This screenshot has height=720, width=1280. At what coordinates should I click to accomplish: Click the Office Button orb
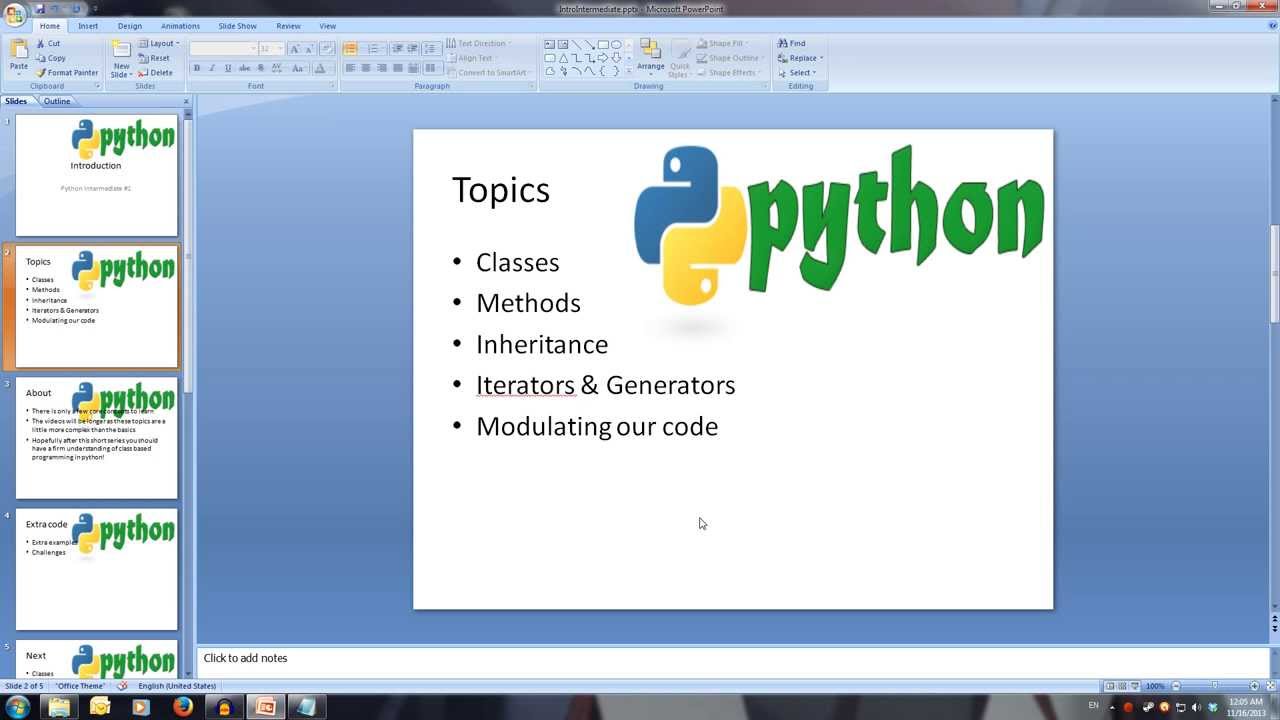click(14, 15)
